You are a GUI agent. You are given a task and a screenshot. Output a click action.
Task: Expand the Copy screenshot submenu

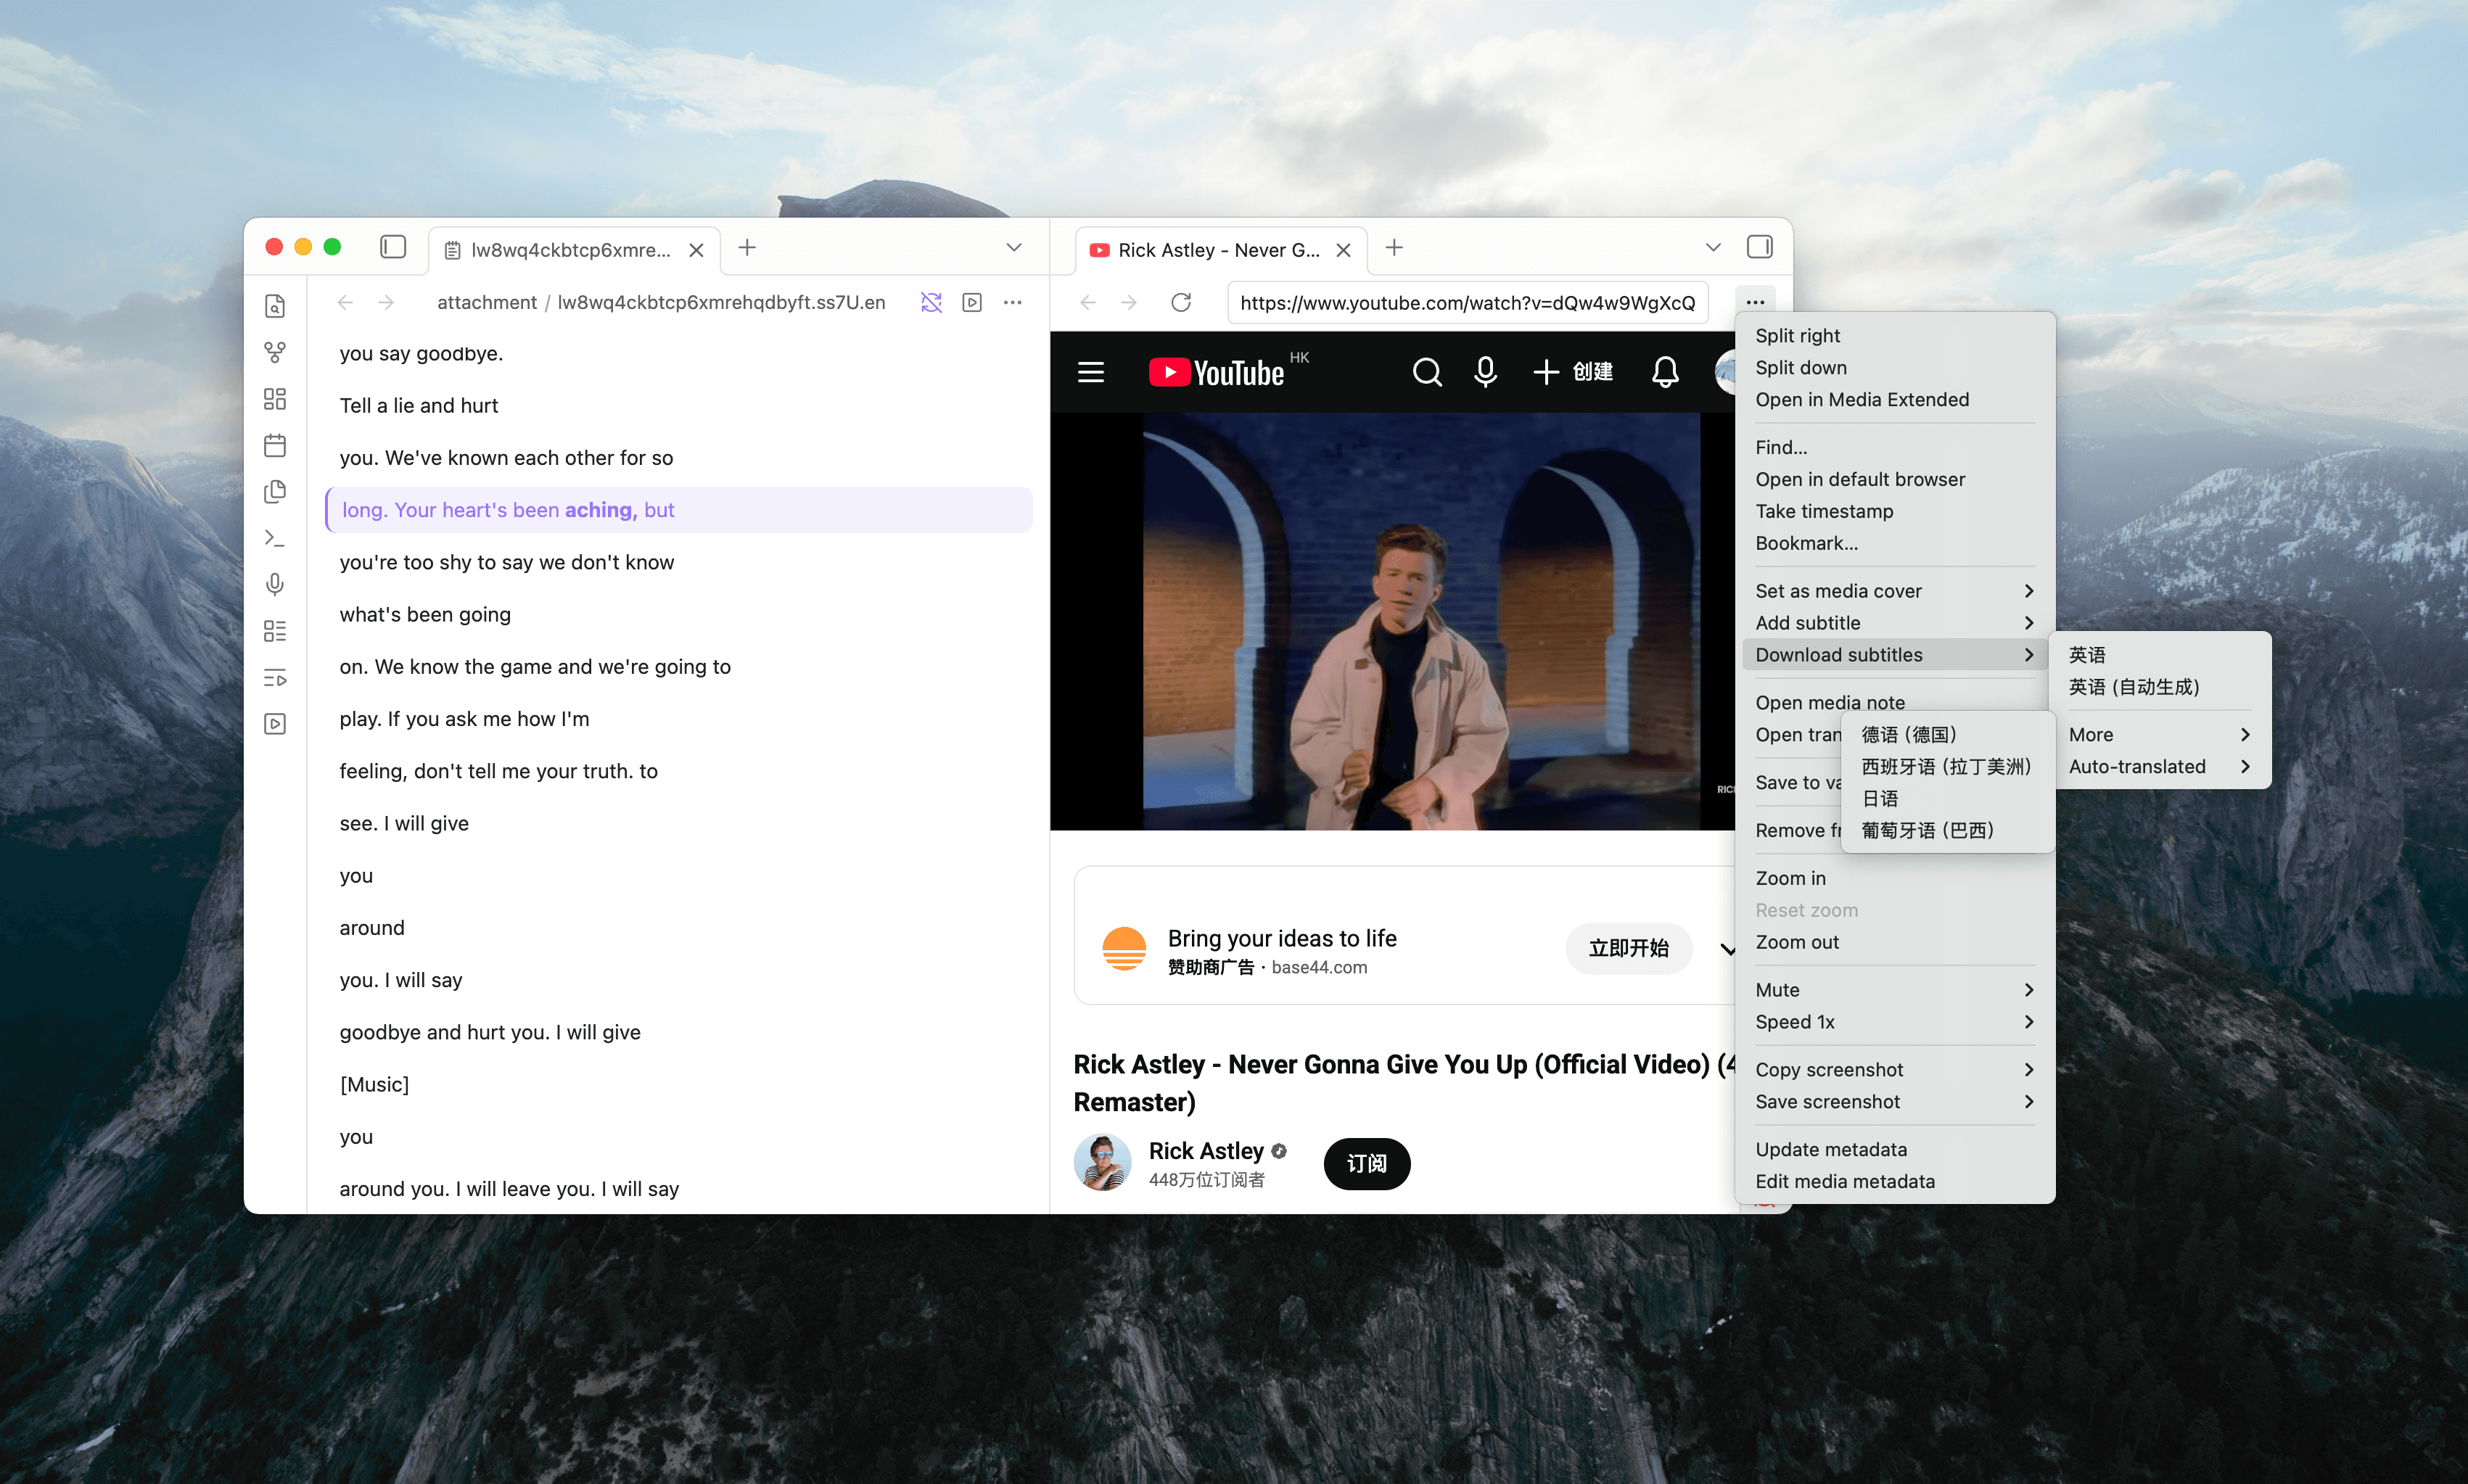coord(1895,1070)
